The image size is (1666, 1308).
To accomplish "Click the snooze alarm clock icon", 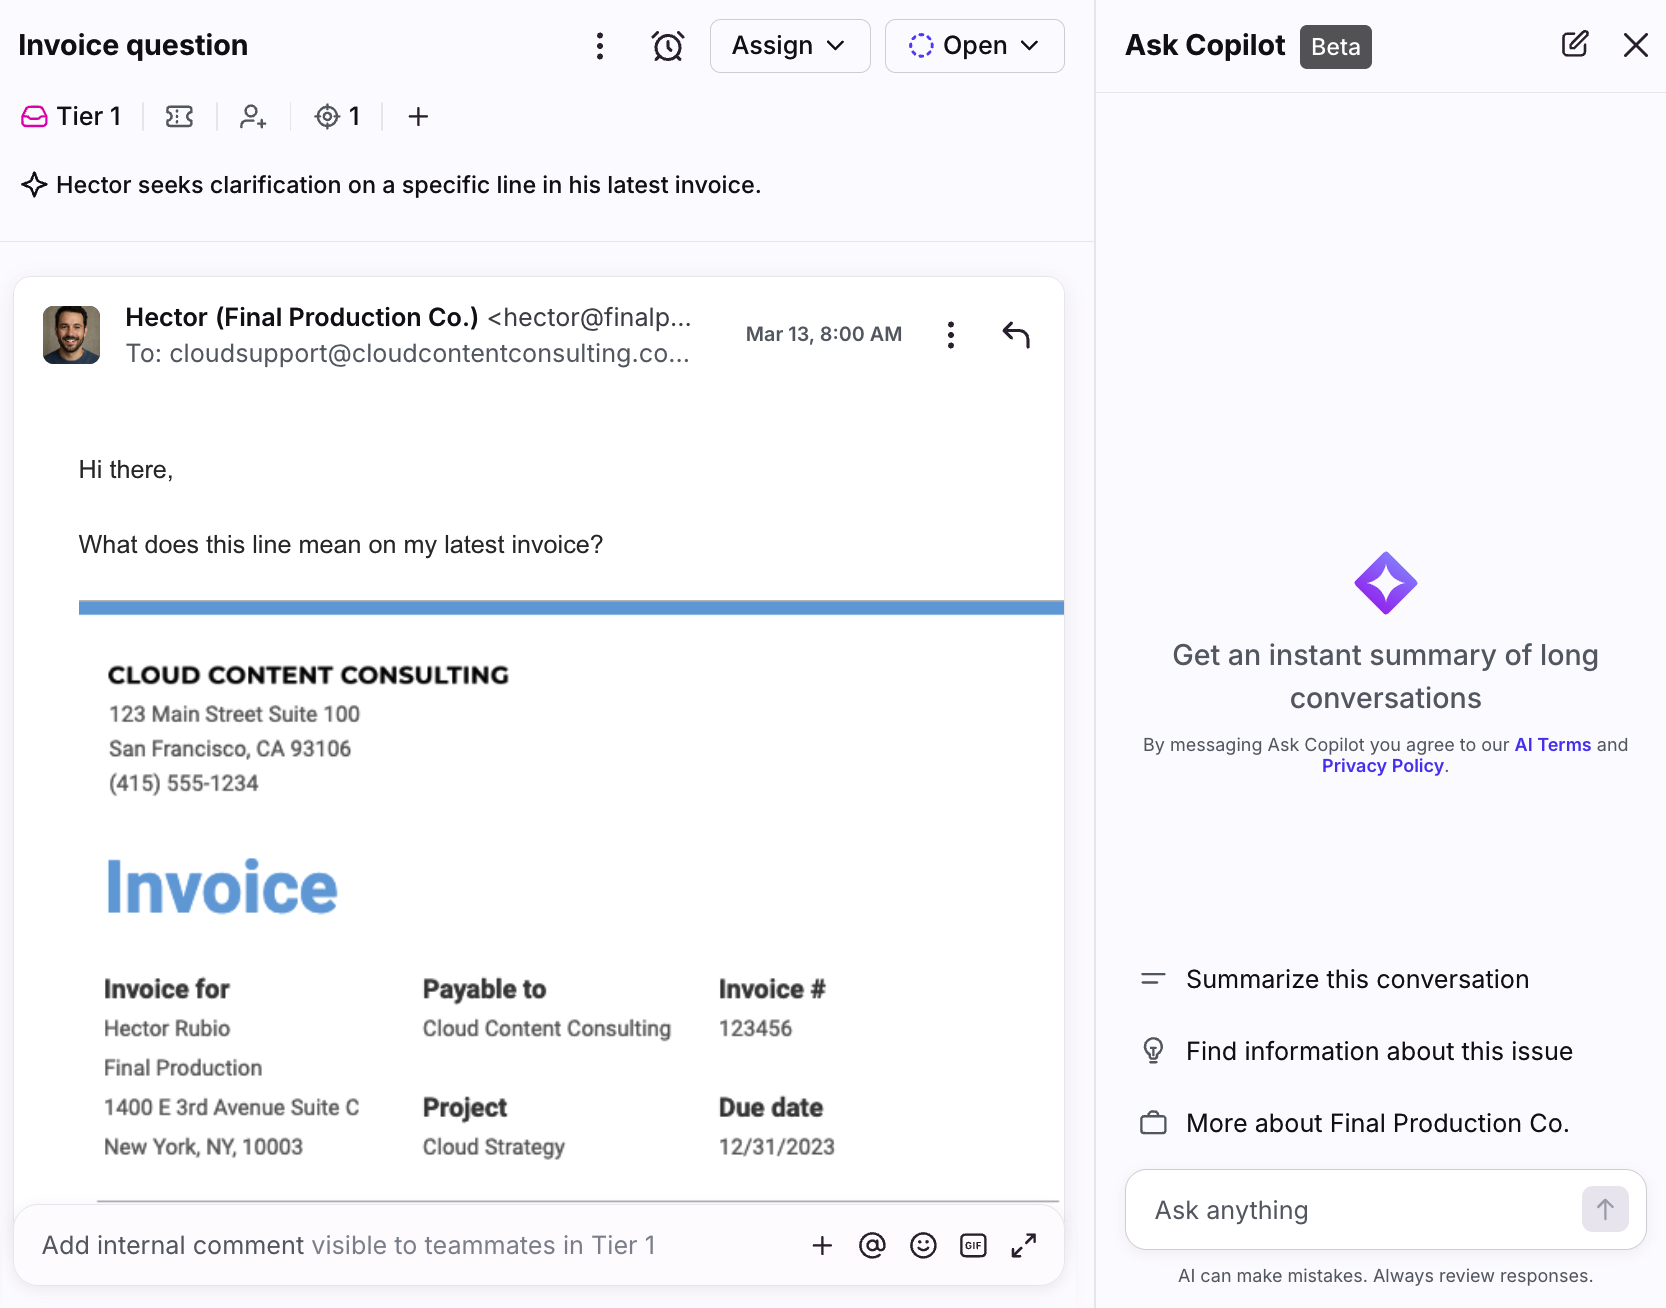I will (x=667, y=46).
